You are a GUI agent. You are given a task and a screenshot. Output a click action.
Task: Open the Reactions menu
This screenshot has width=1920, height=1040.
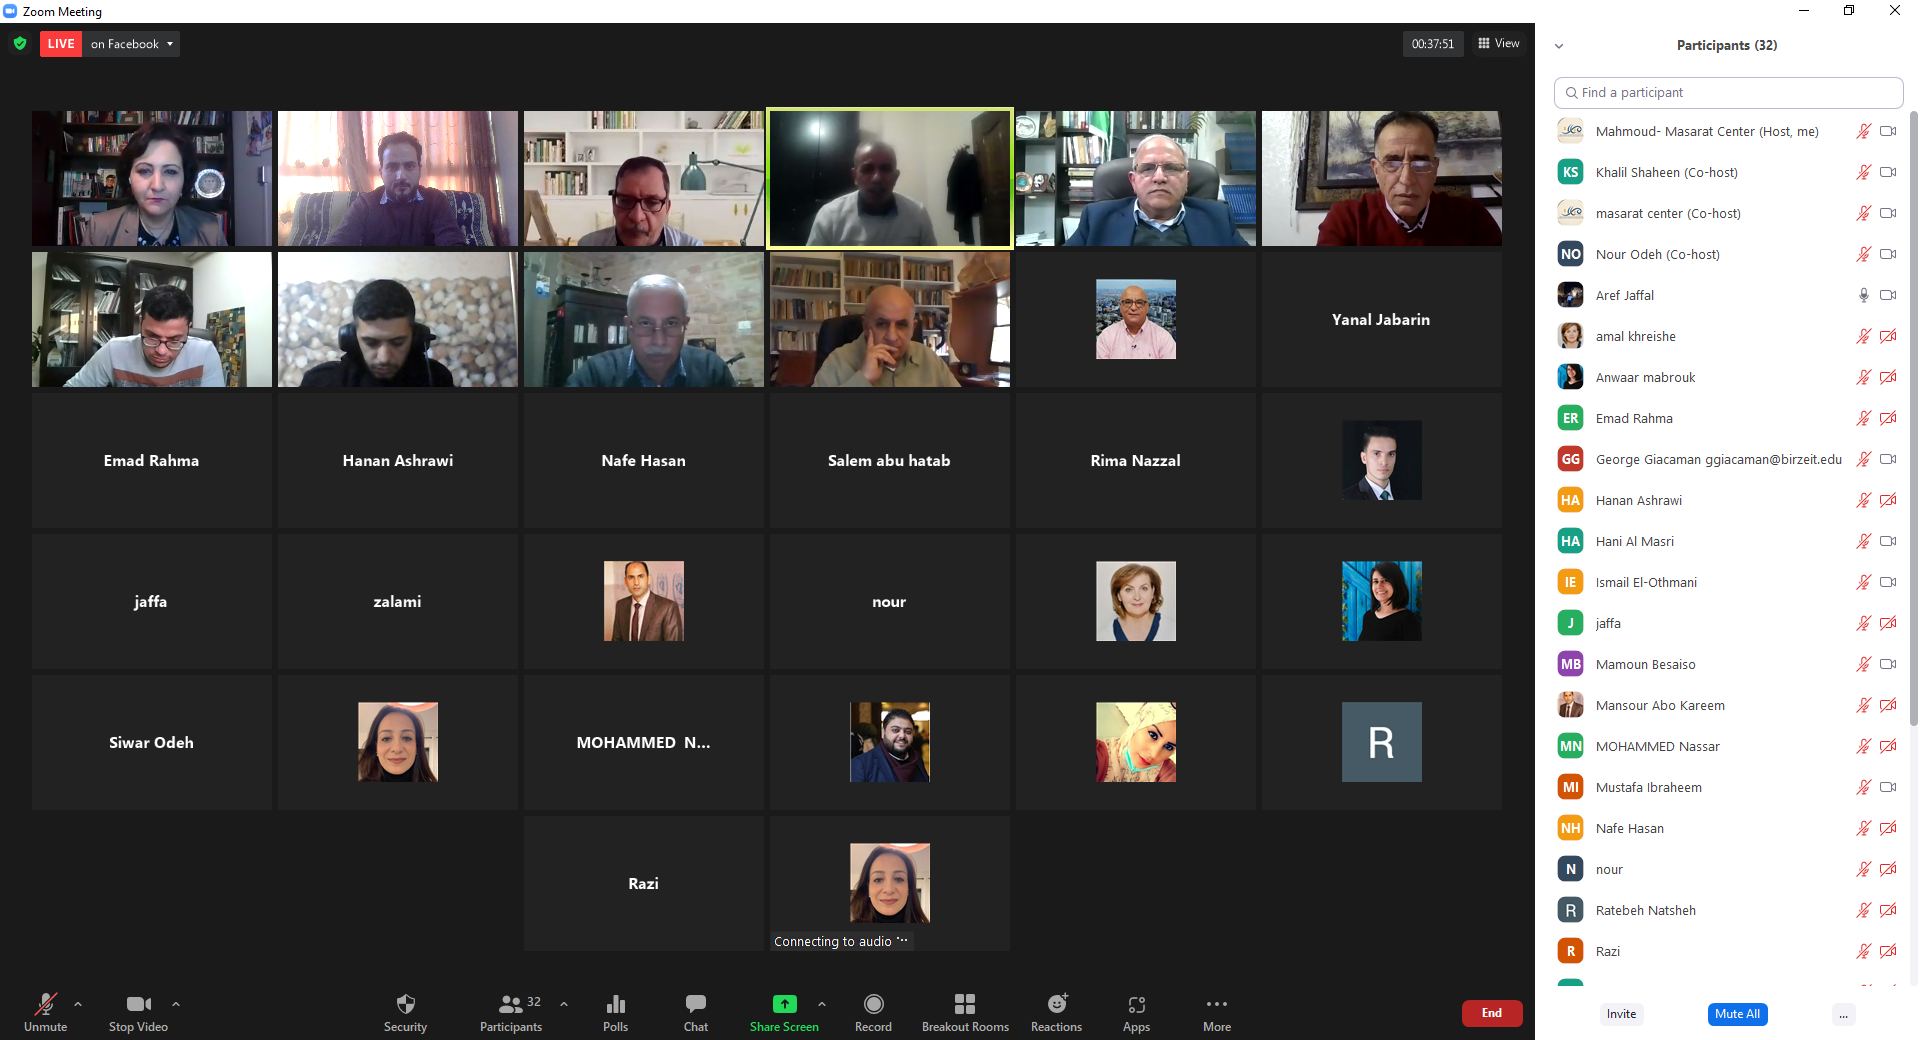[1056, 1012]
